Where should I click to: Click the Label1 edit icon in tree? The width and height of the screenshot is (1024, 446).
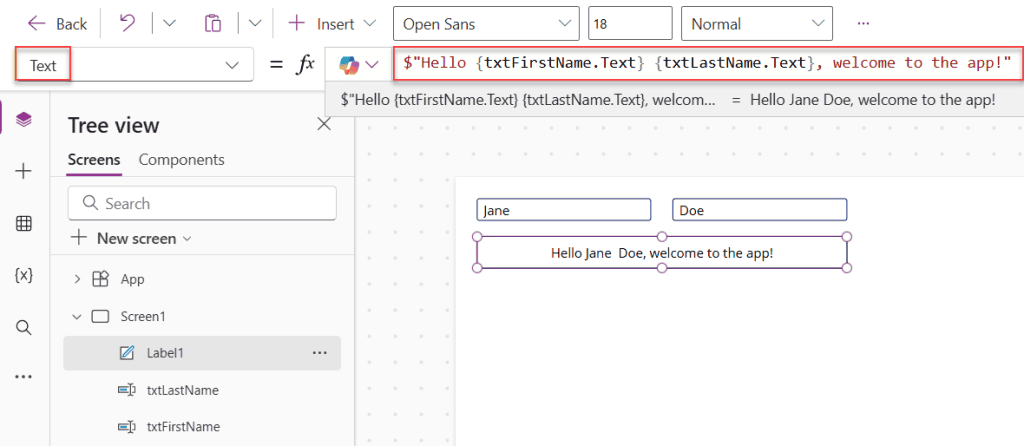(127, 353)
